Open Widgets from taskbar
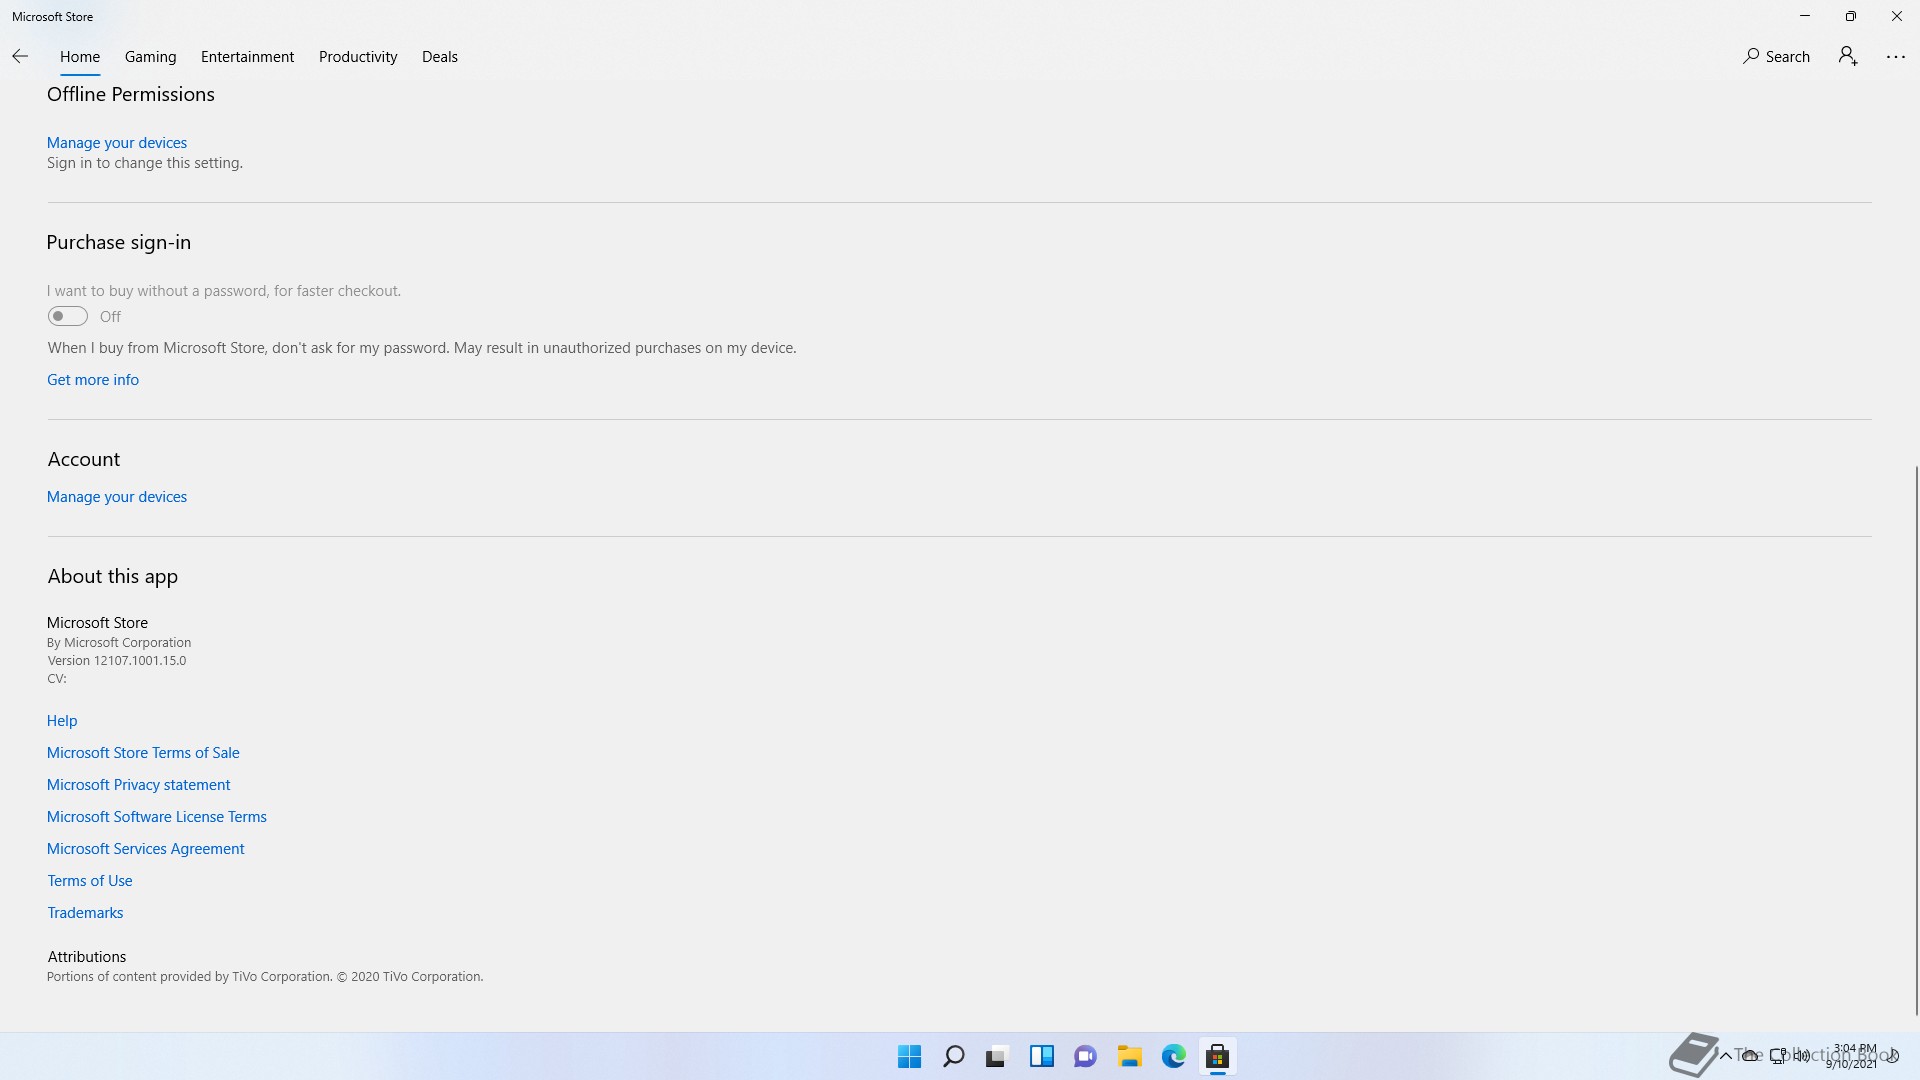Image resolution: width=1920 pixels, height=1080 pixels. click(1041, 1056)
